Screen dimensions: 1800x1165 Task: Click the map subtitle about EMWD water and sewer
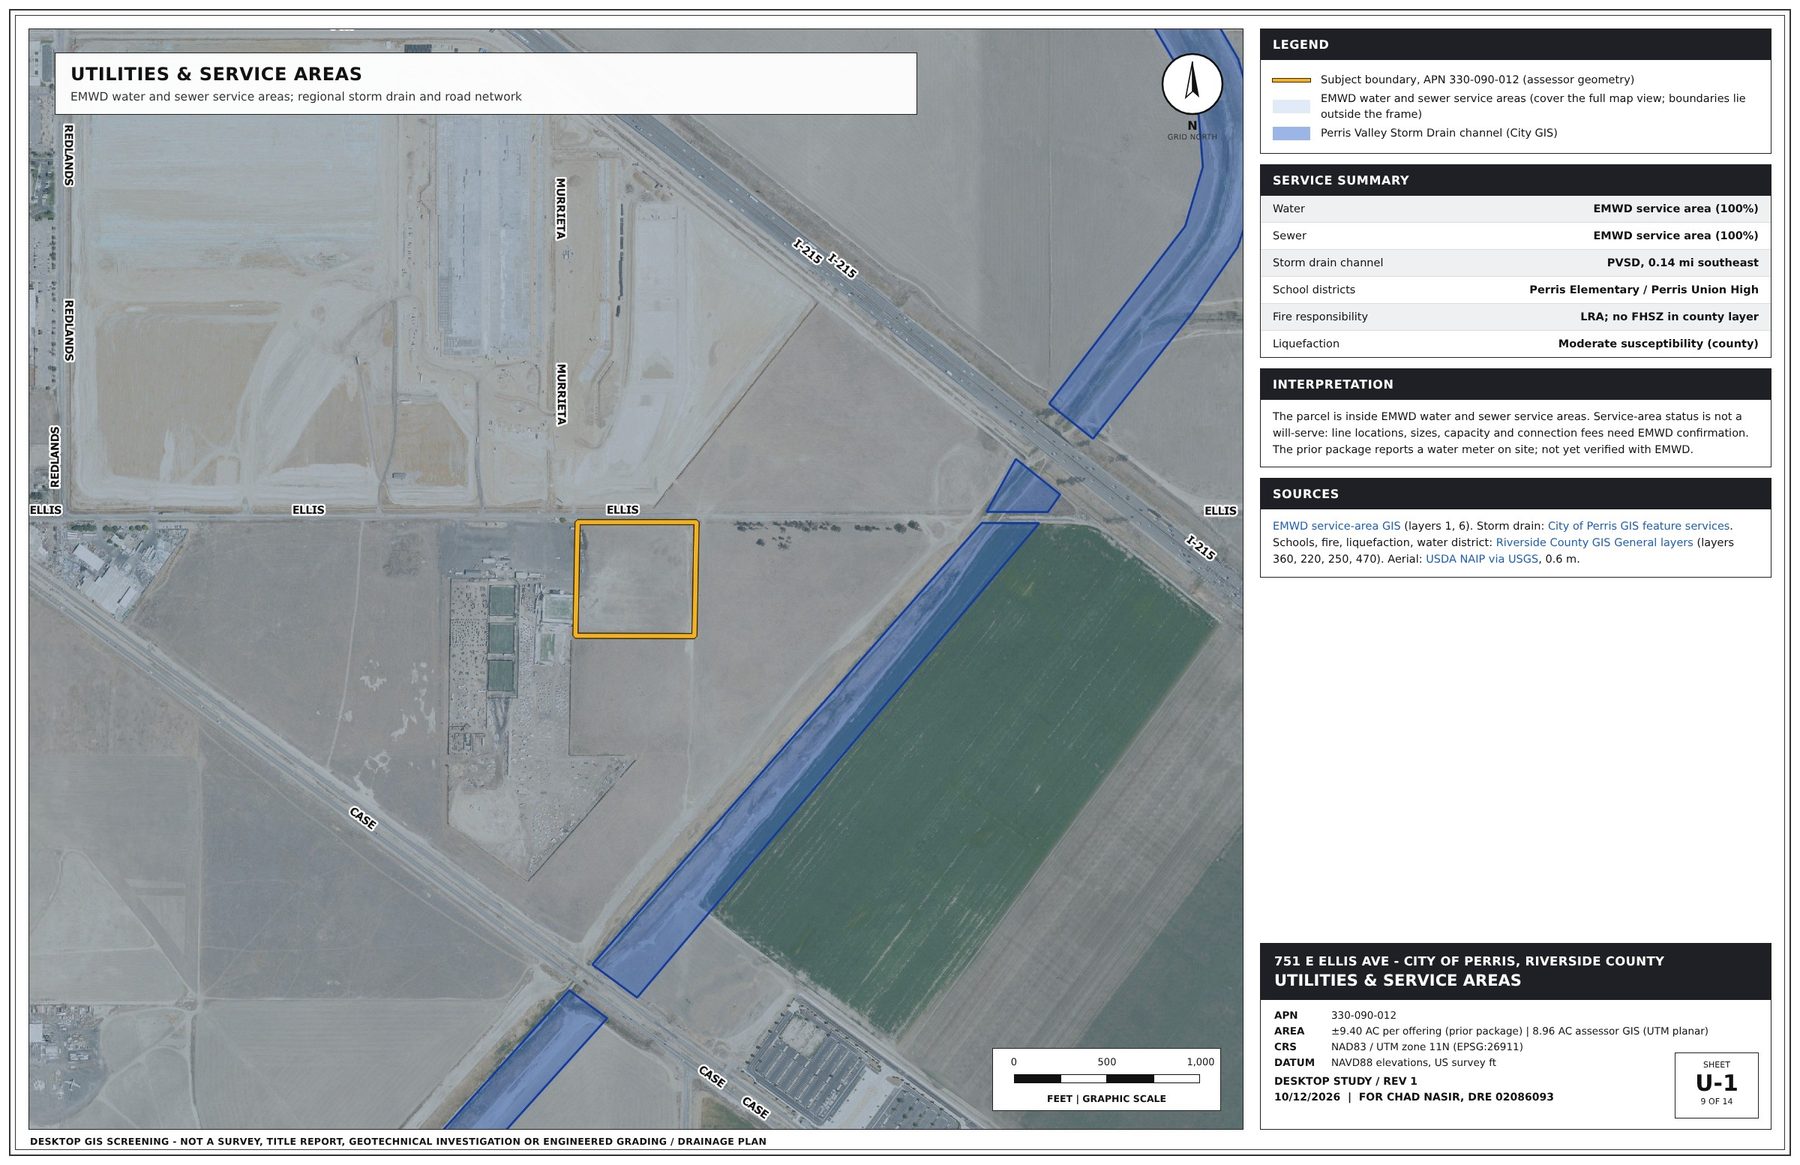pos(296,97)
